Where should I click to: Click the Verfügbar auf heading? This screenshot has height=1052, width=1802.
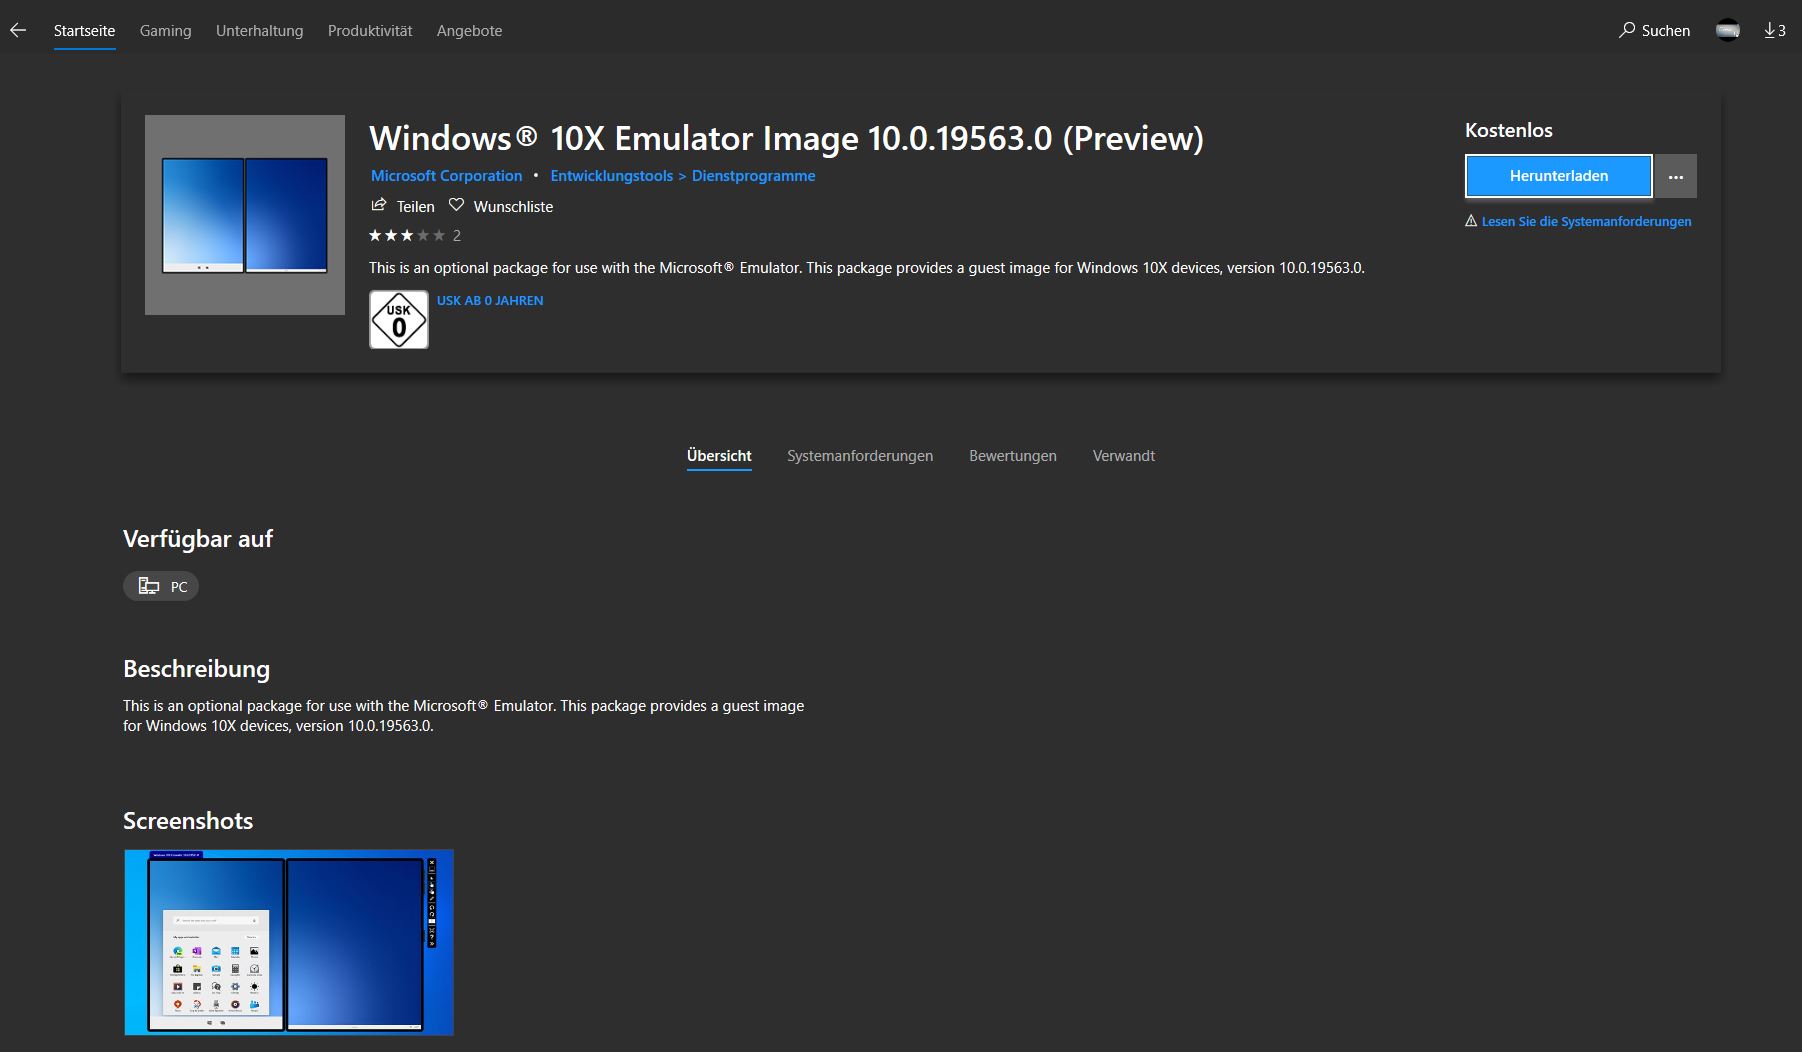tap(198, 539)
